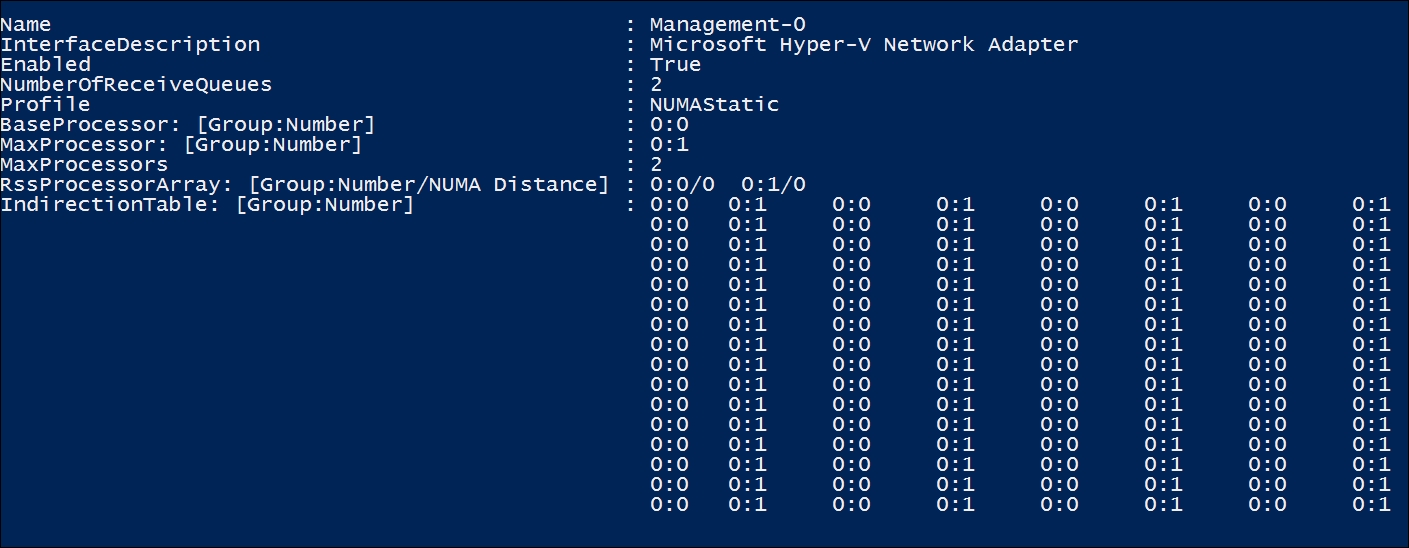The image size is (1409, 548).
Task: Click the NumberOfReceiveQueues property label
Action: click(136, 84)
